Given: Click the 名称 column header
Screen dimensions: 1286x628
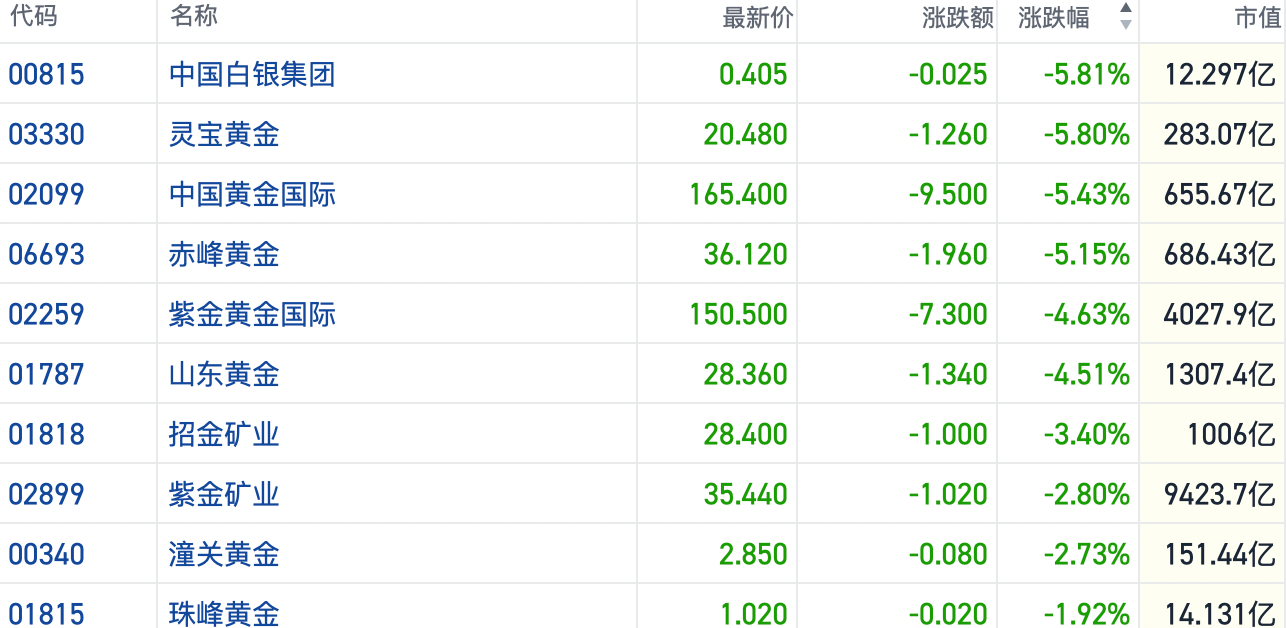Looking at the screenshot, I should click(193, 16).
